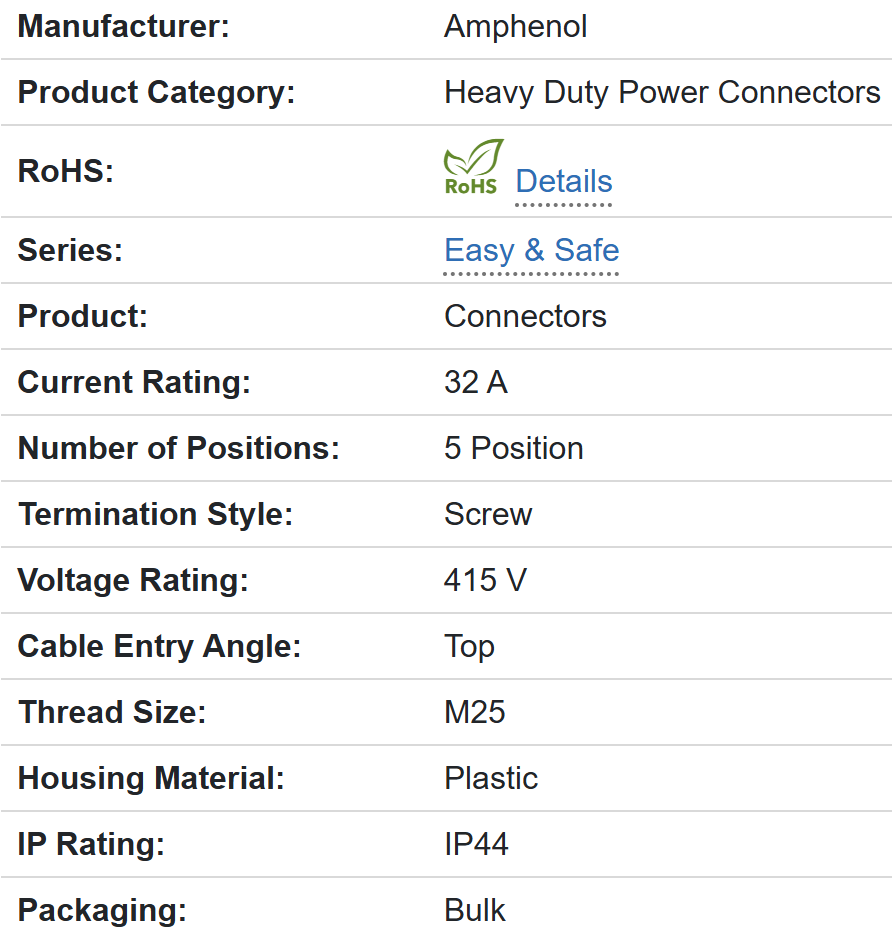This screenshot has height=934, width=892.
Task: Open the RoHS Details link
Action: (x=564, y=181)
